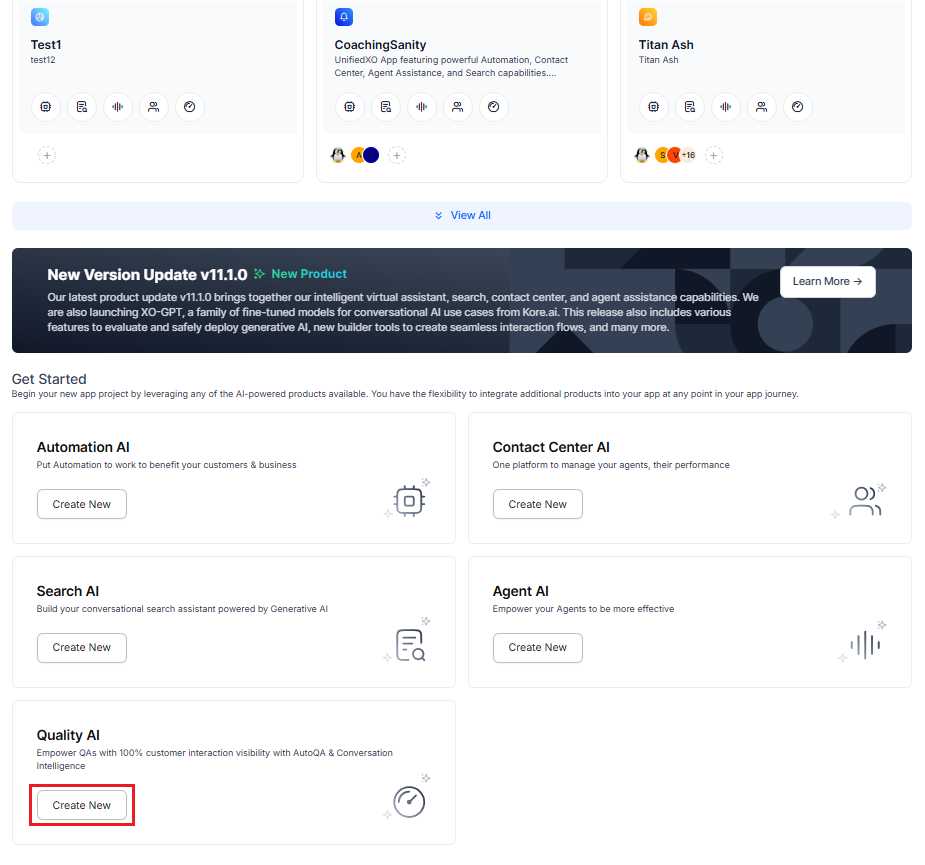Create new Search AI app
925x865 pixels.
coord(82,647)
